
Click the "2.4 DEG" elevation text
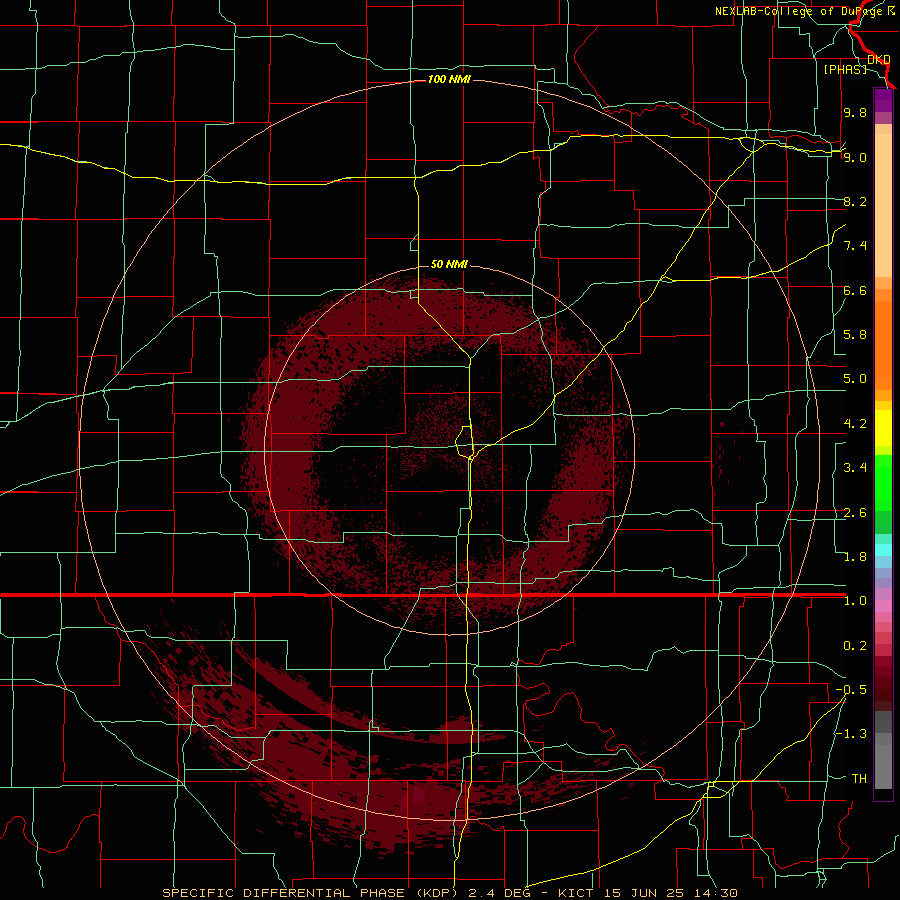click(x=499, y=893)
